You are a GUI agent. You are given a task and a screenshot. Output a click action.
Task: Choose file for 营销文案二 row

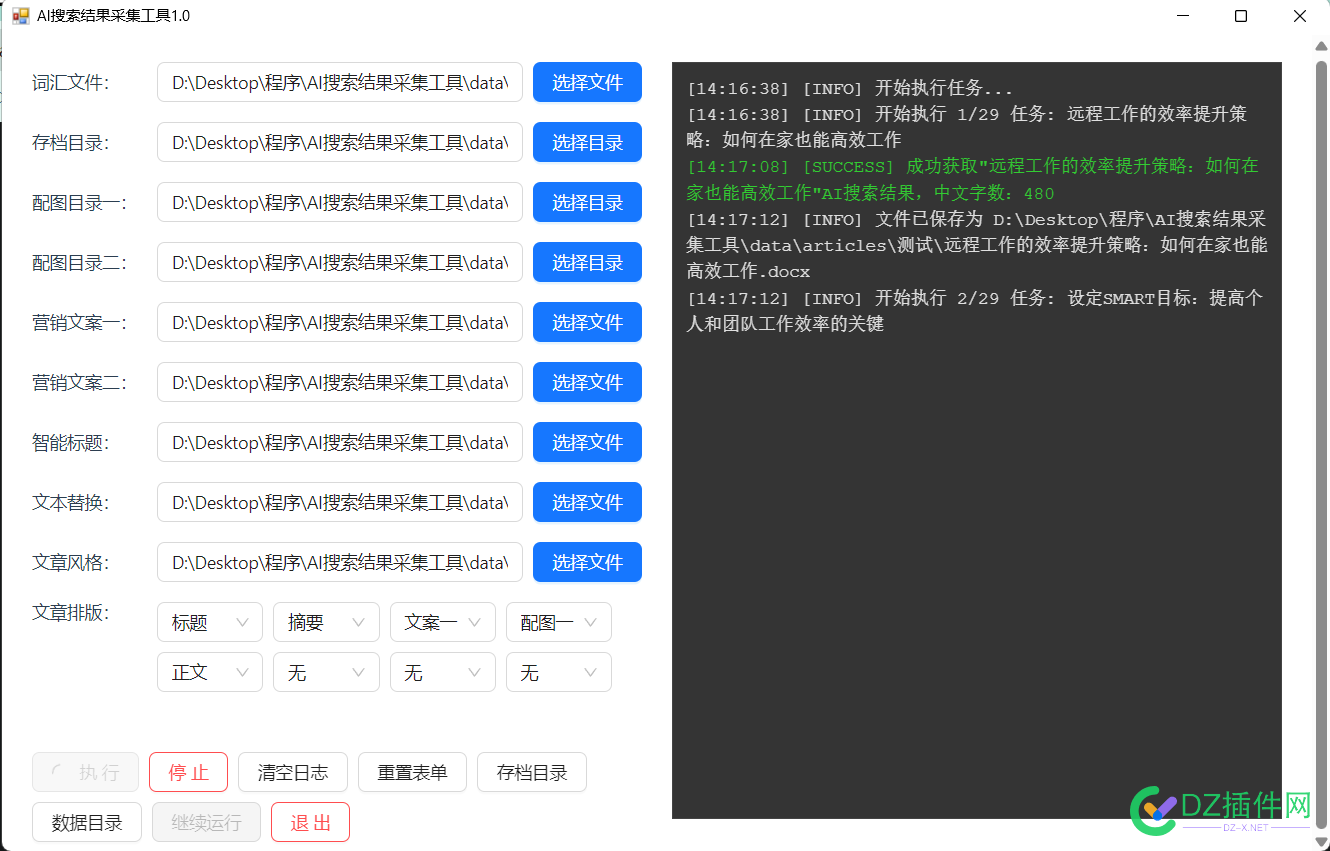coord(587,382)
